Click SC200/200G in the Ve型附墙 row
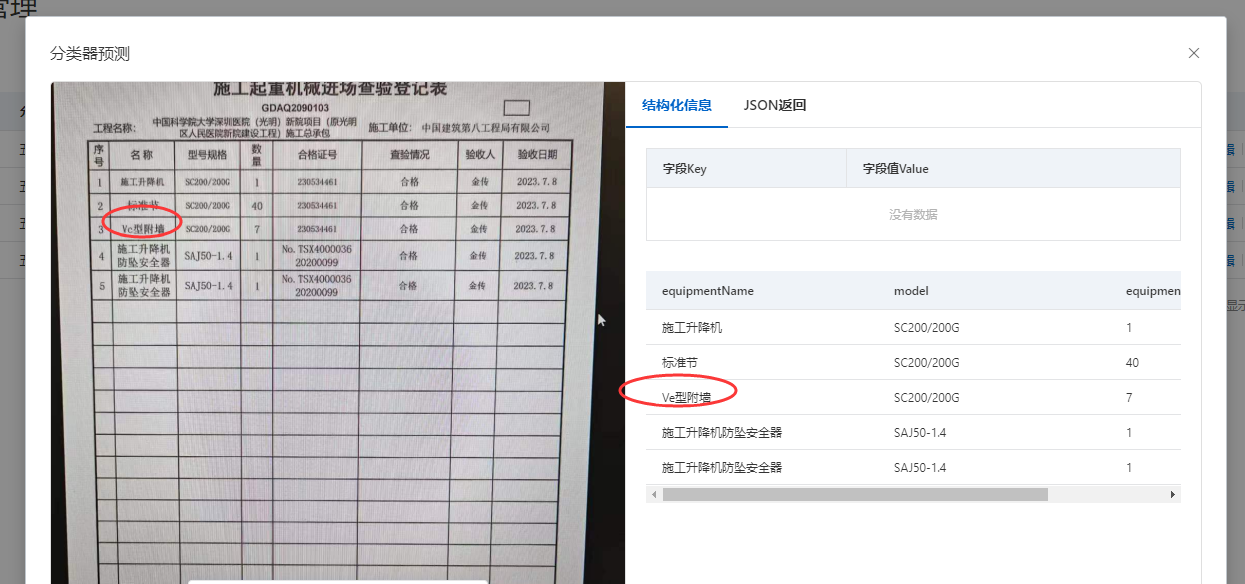 (926, 397)
